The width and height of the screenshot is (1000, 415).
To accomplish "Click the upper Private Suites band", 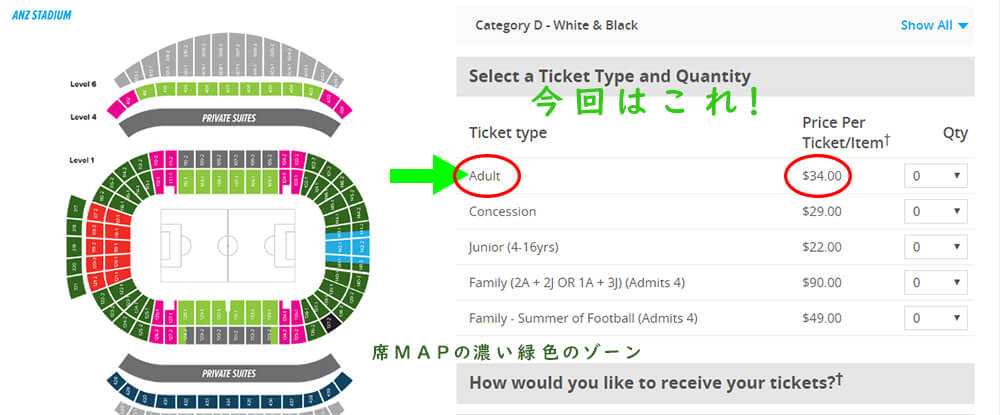I will 229,118.
